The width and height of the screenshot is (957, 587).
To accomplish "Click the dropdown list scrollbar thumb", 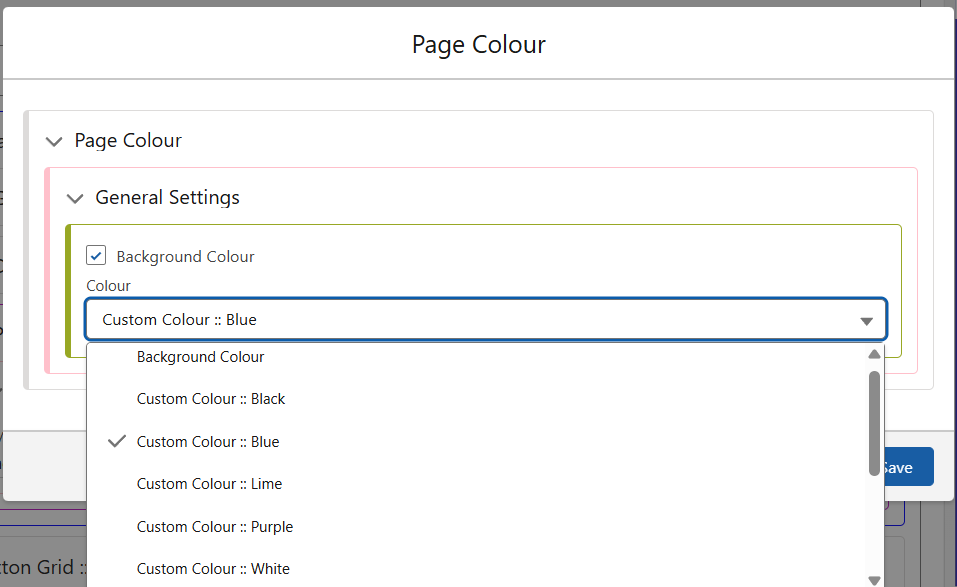I will pos(874,422).
